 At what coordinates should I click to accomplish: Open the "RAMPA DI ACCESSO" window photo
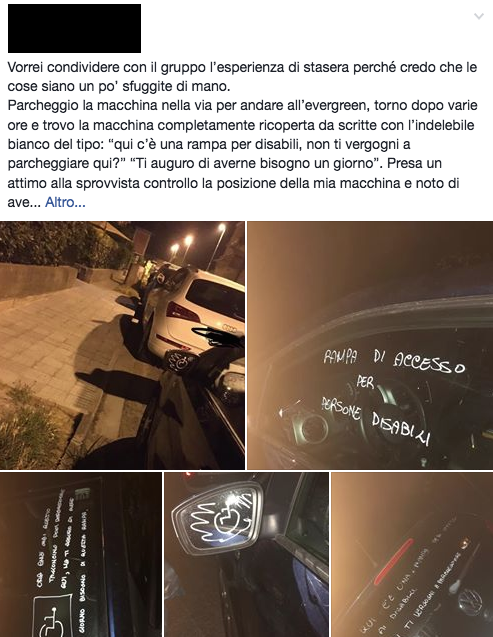pos(370,345)
